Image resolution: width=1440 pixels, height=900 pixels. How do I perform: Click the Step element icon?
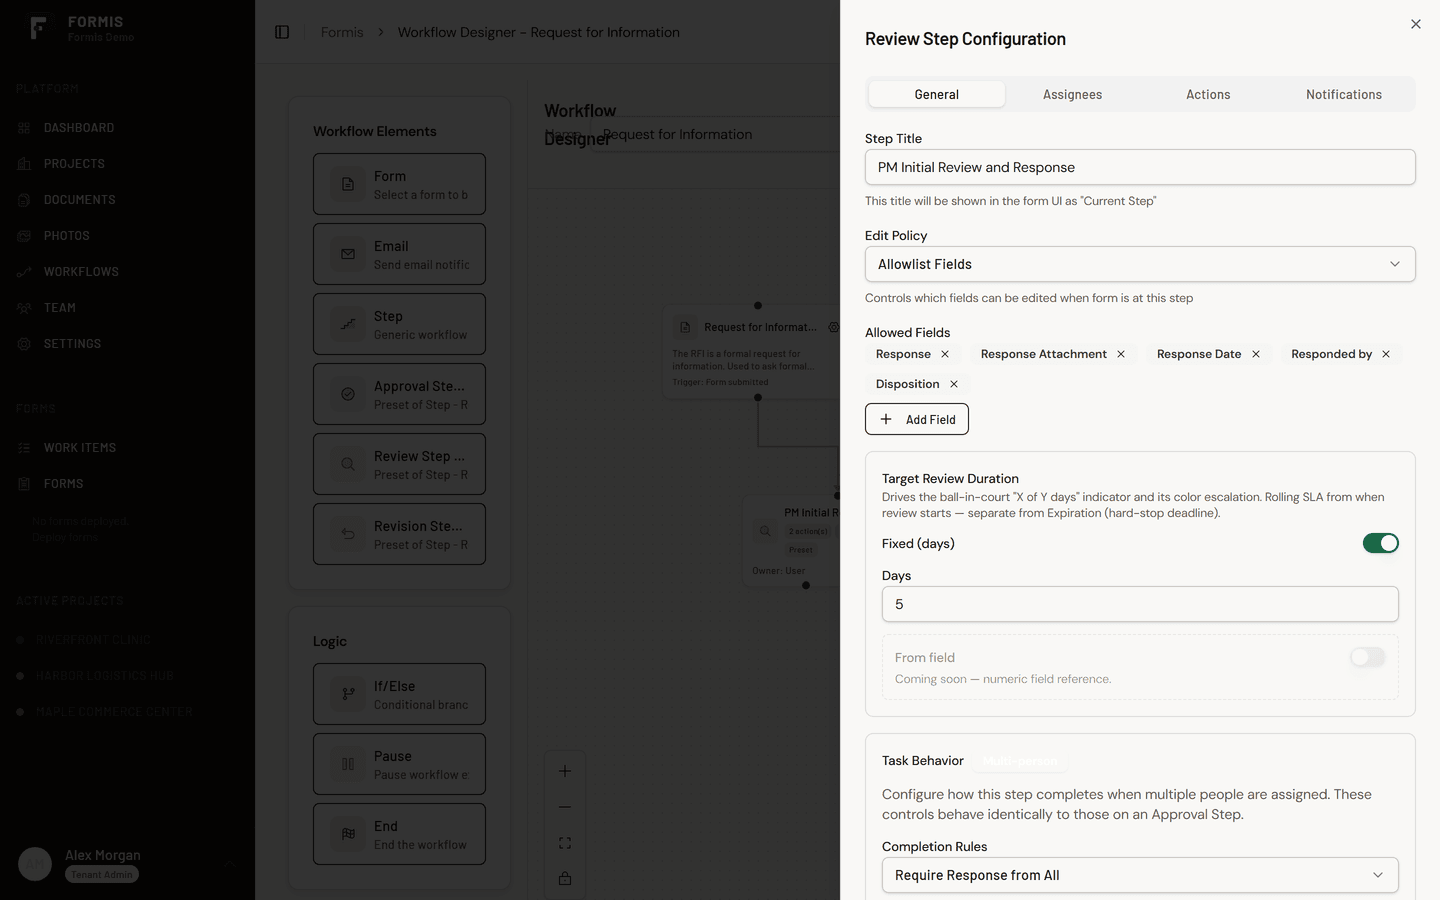point(348,324)
